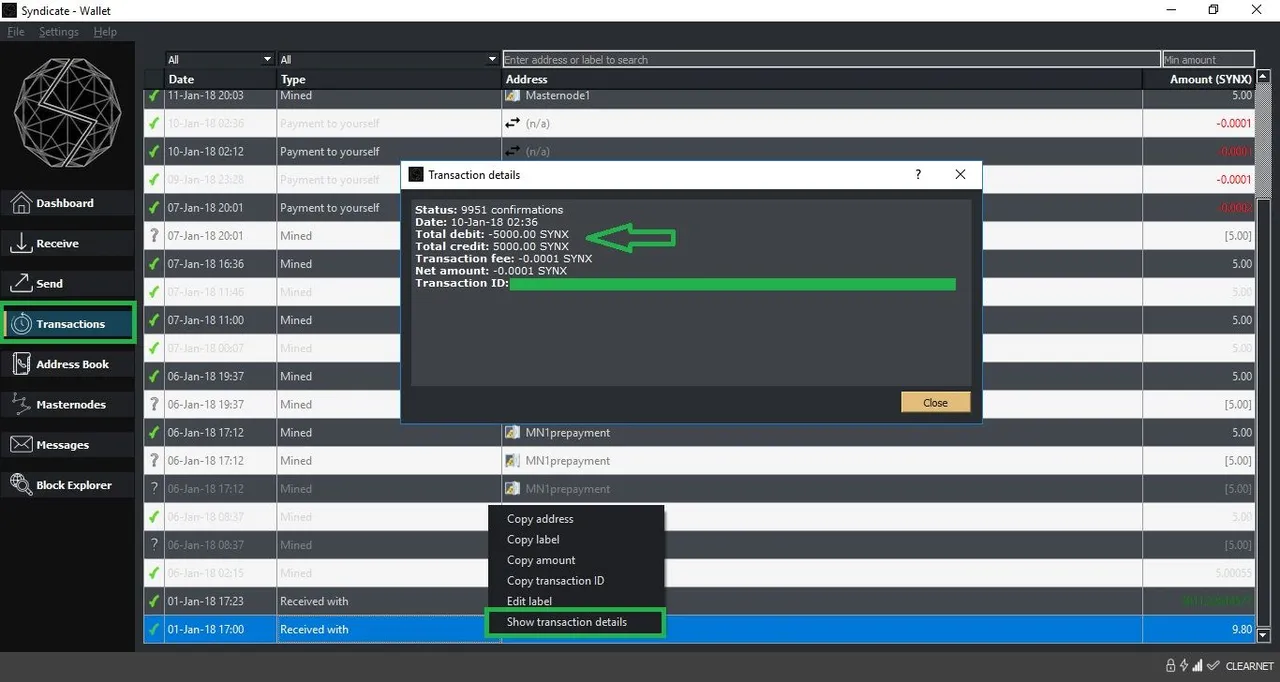Click 'Total credit: 5000.00 SYNX' line

(492, 246)
